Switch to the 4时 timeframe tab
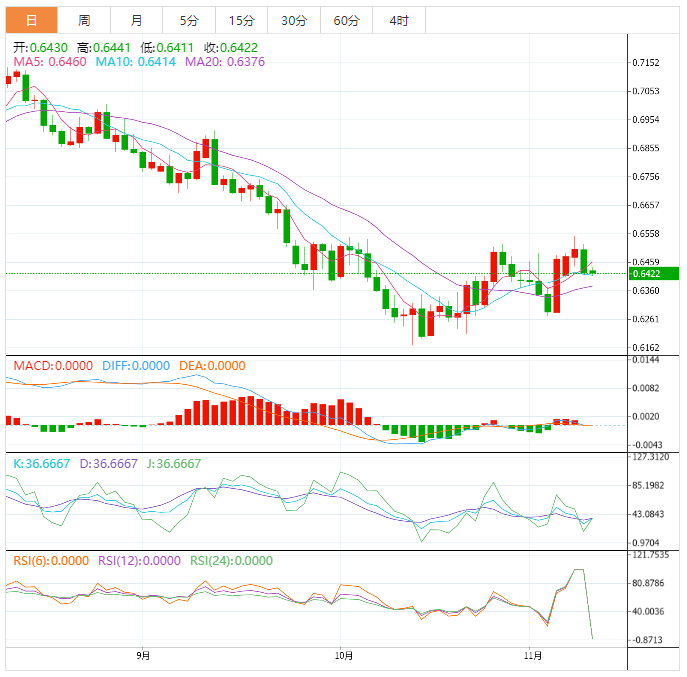Viewport: 687px width, 677px height. [398, 20]
